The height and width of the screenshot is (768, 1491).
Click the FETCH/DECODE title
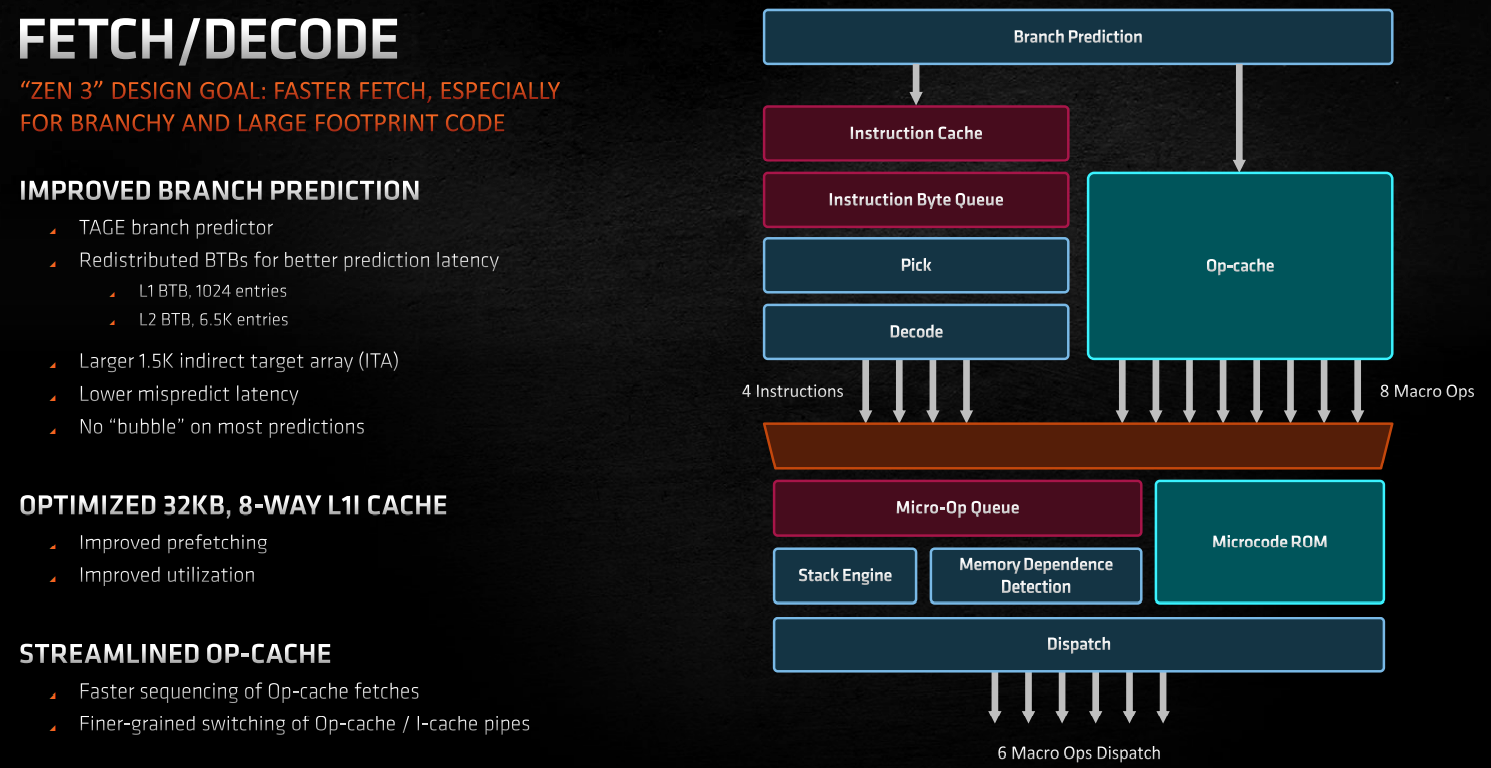point(208,41)
